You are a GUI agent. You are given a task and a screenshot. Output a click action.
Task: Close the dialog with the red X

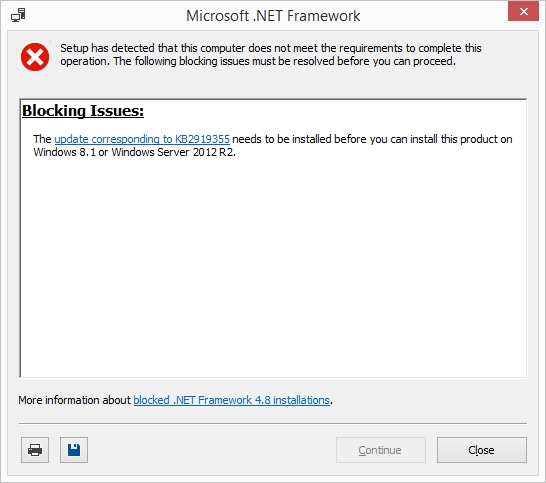click(523, 11)
